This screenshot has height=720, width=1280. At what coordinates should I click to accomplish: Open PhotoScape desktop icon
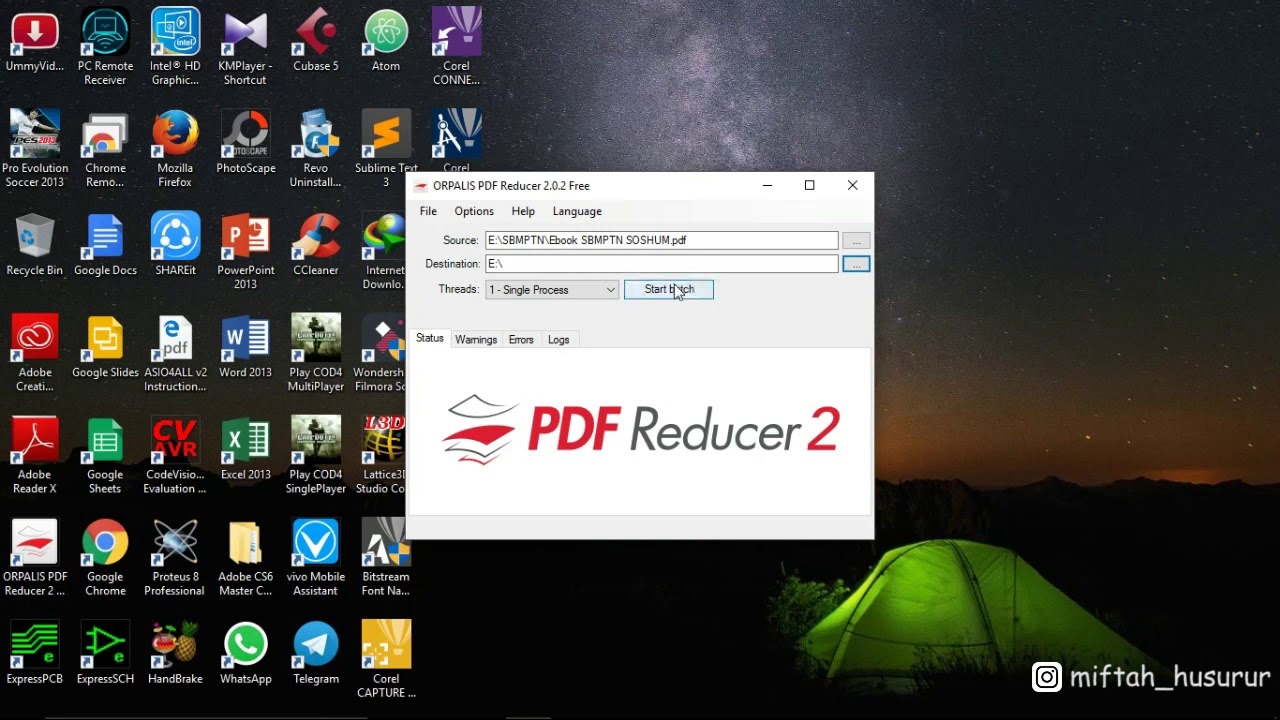[245, 143]
